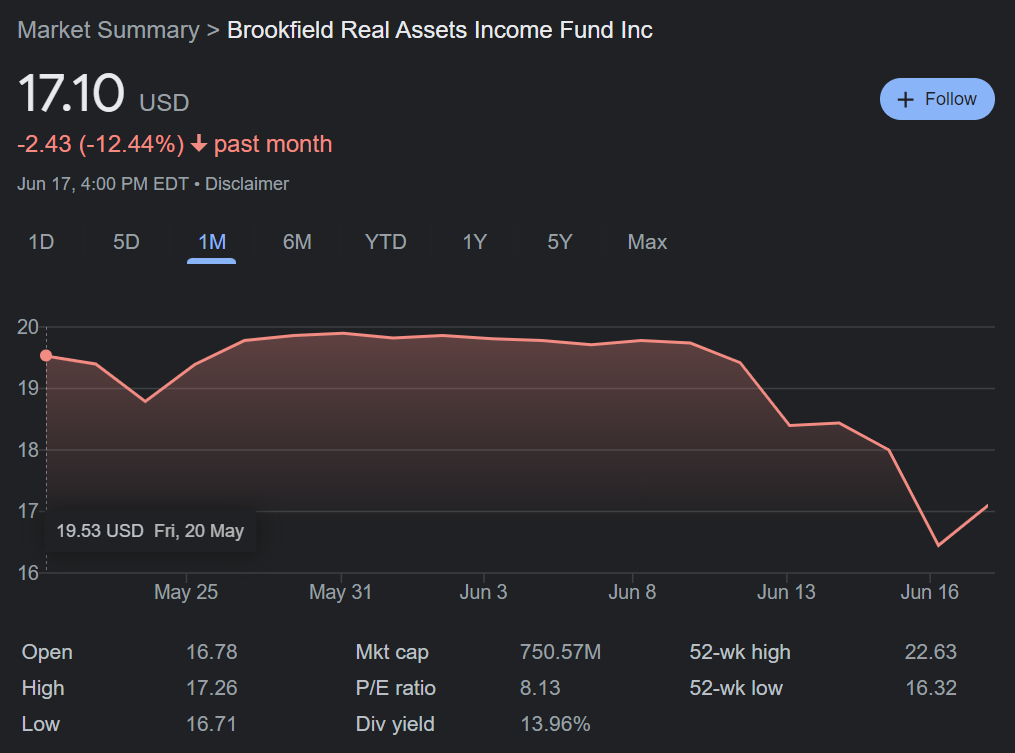Click the 19.53 USD Fri, 20 May tooltip
Viewport: 1015px width, 753px height.
pyautogui.click(x=150, y=531)
